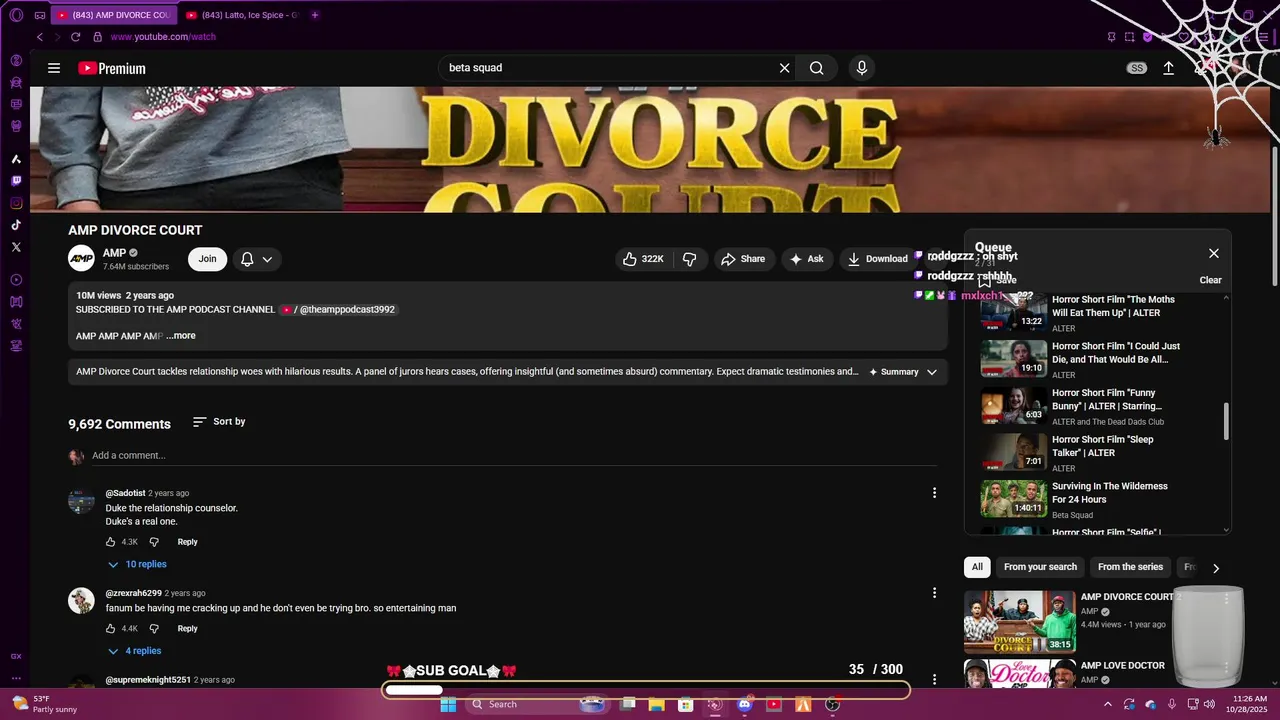Open X (Twitter) from the Opera sidebar
The image size is (1280, 720).
pyautogui.click(x=16, y=247)
